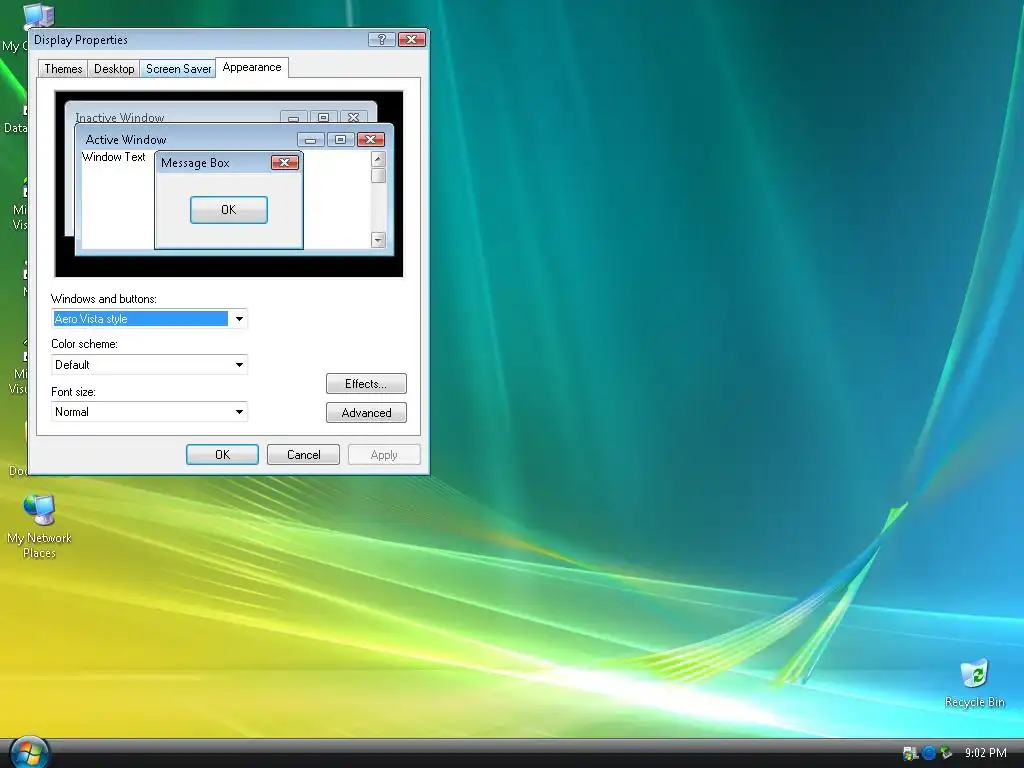Open the Font size dropdown
Viewport: 1024px width, 768px height.
[x=150, y=412]
